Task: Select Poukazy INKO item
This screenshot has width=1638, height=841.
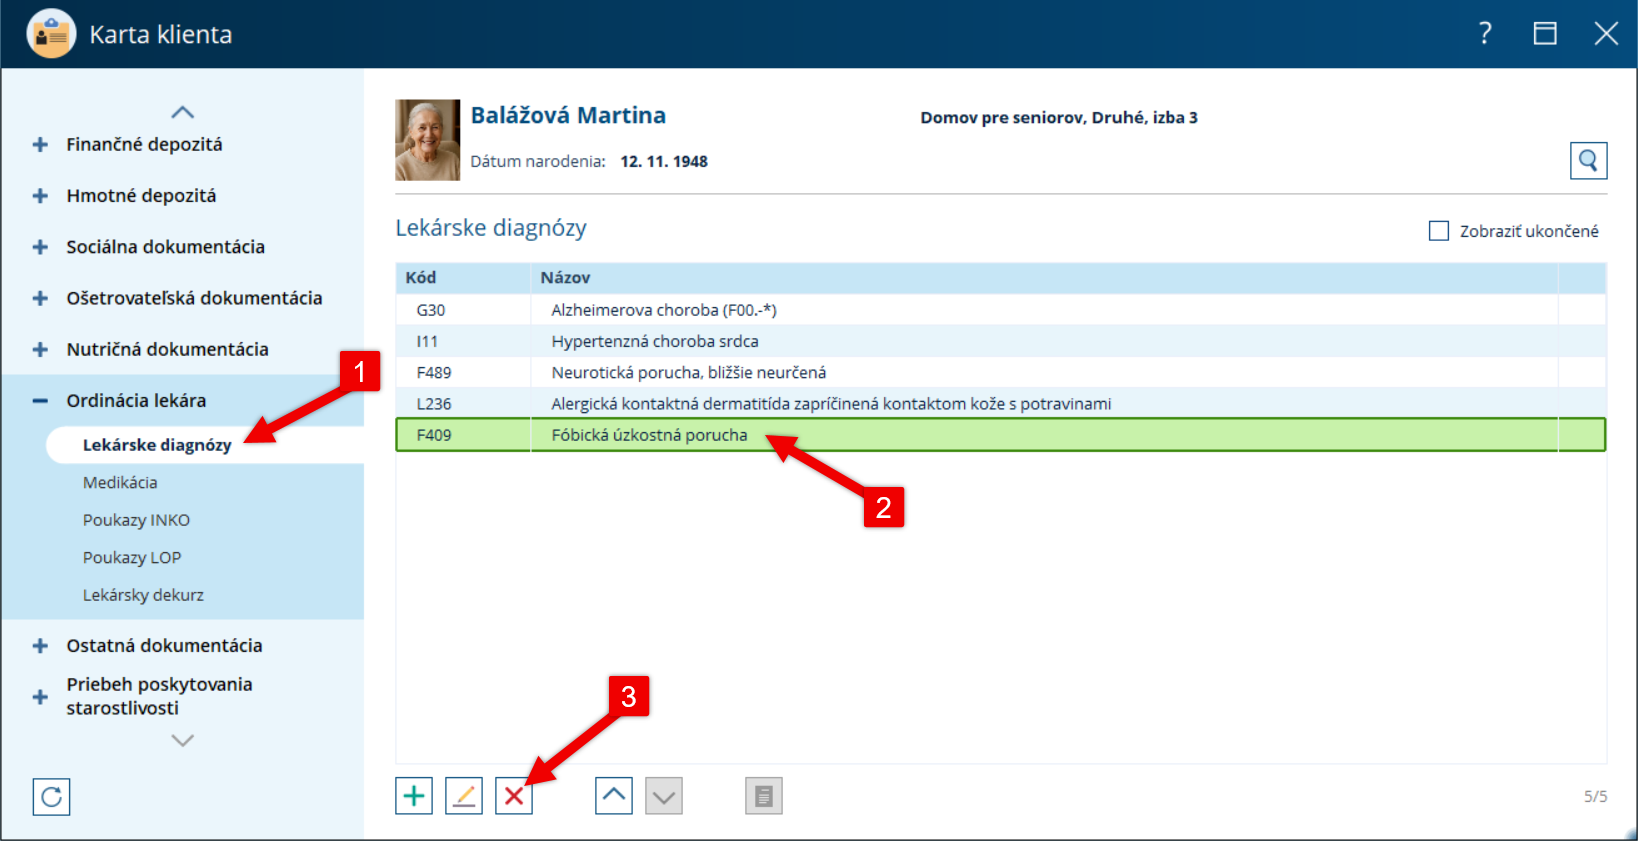Action: pos(136,520)
